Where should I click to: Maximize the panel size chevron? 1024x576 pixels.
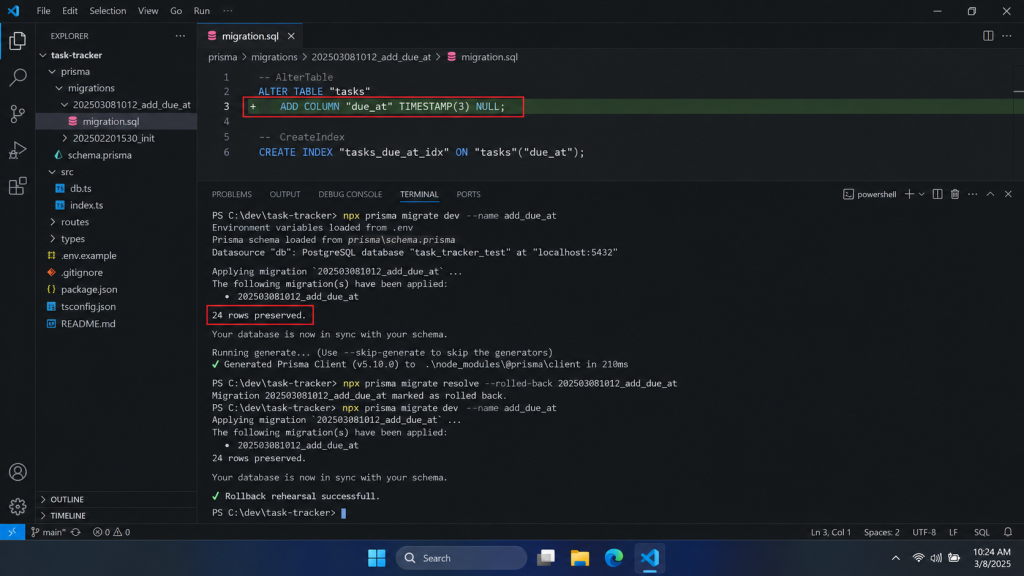(x=990, y=194)
